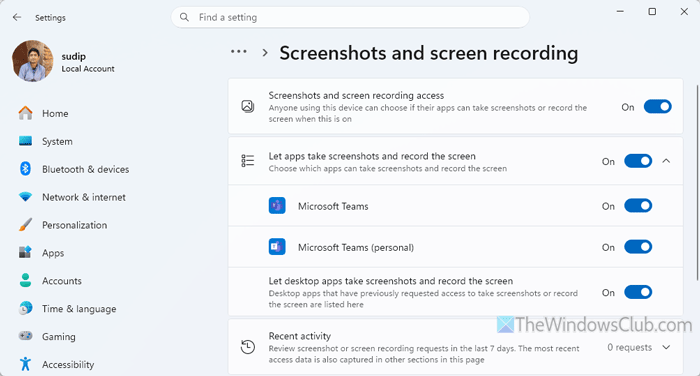Click the Network wifi icon

point(25,197)
